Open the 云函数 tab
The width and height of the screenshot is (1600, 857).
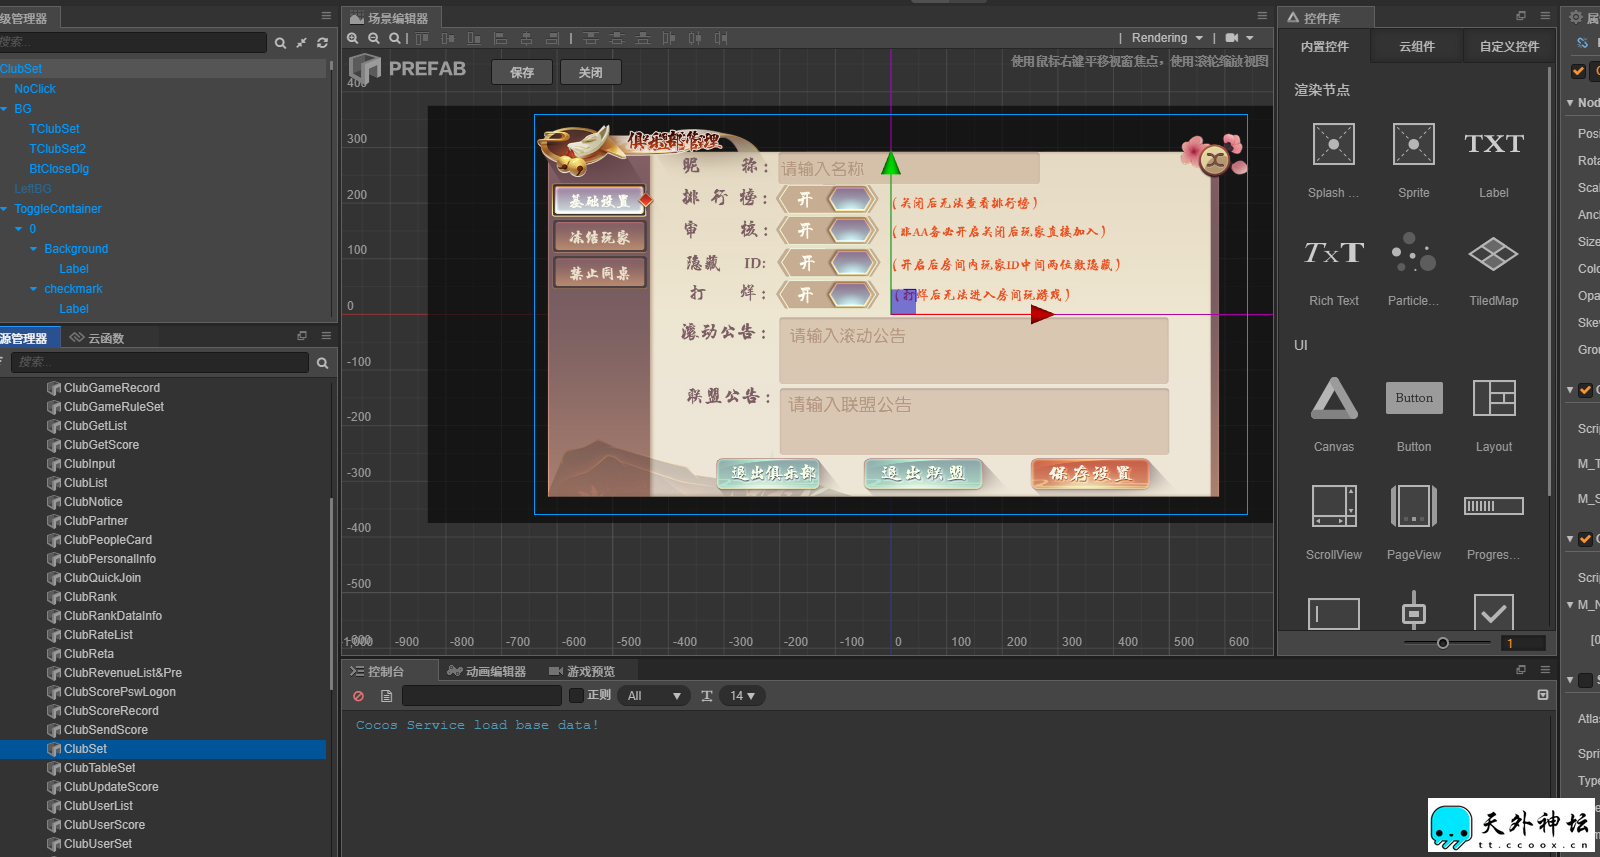point(97,338)
